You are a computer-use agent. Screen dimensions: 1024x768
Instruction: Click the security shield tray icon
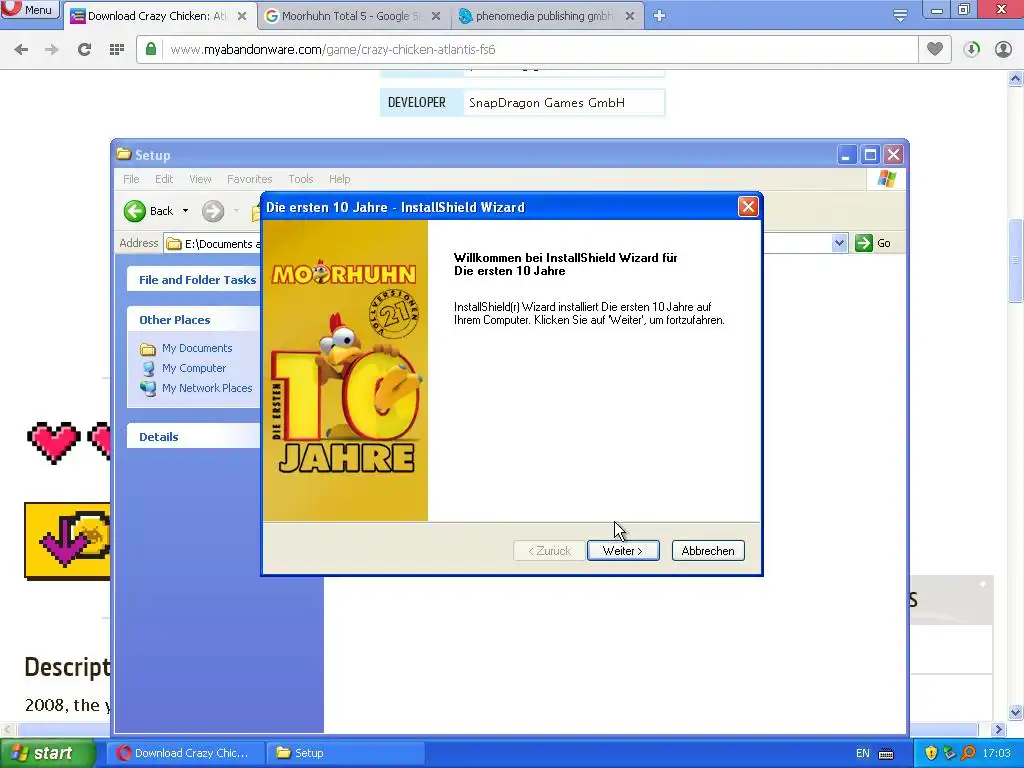[x=931, y=753]
